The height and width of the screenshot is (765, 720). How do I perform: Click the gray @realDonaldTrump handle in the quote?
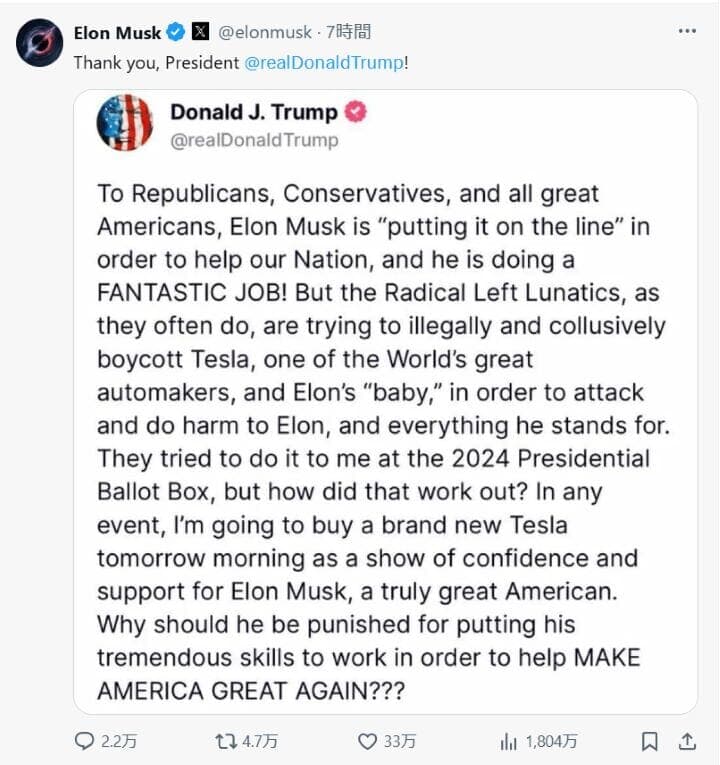254,140
